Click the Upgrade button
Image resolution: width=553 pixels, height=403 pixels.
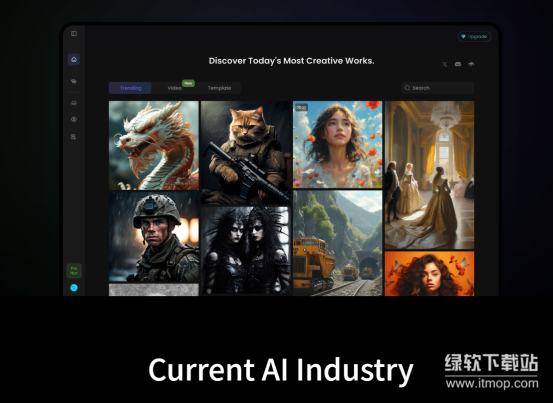click(474, 37)
